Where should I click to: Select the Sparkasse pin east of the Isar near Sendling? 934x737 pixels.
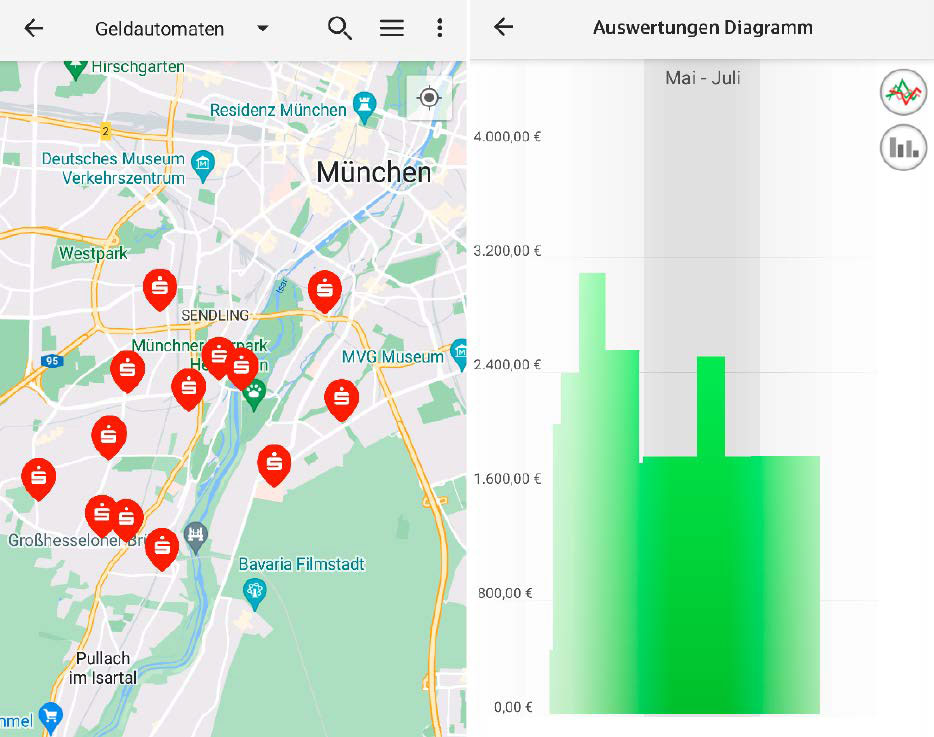coord(325,291)
